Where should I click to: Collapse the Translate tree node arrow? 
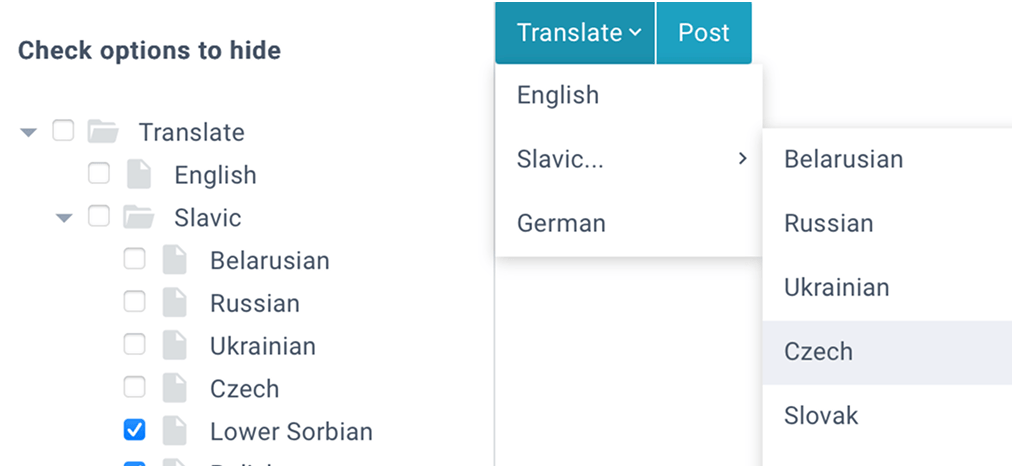pos(28,132)
